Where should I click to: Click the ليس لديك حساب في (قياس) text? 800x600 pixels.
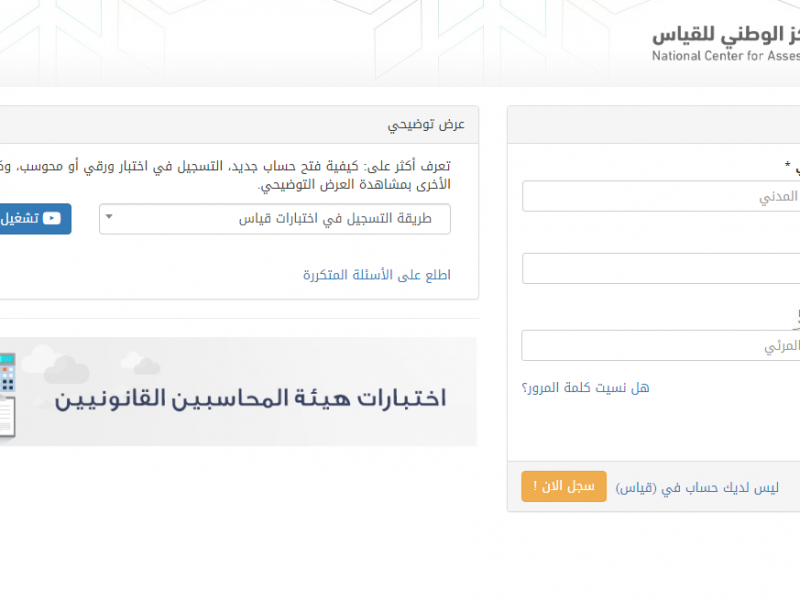click(697, 488)
